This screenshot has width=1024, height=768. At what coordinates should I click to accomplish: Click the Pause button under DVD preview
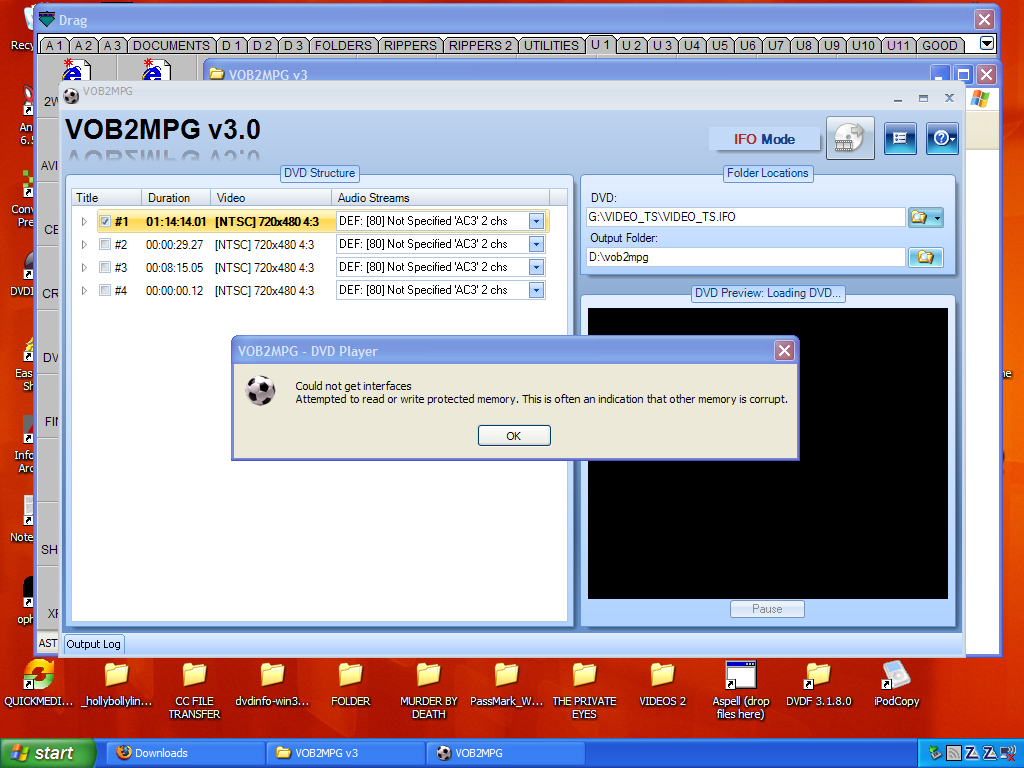click(767, 609)
